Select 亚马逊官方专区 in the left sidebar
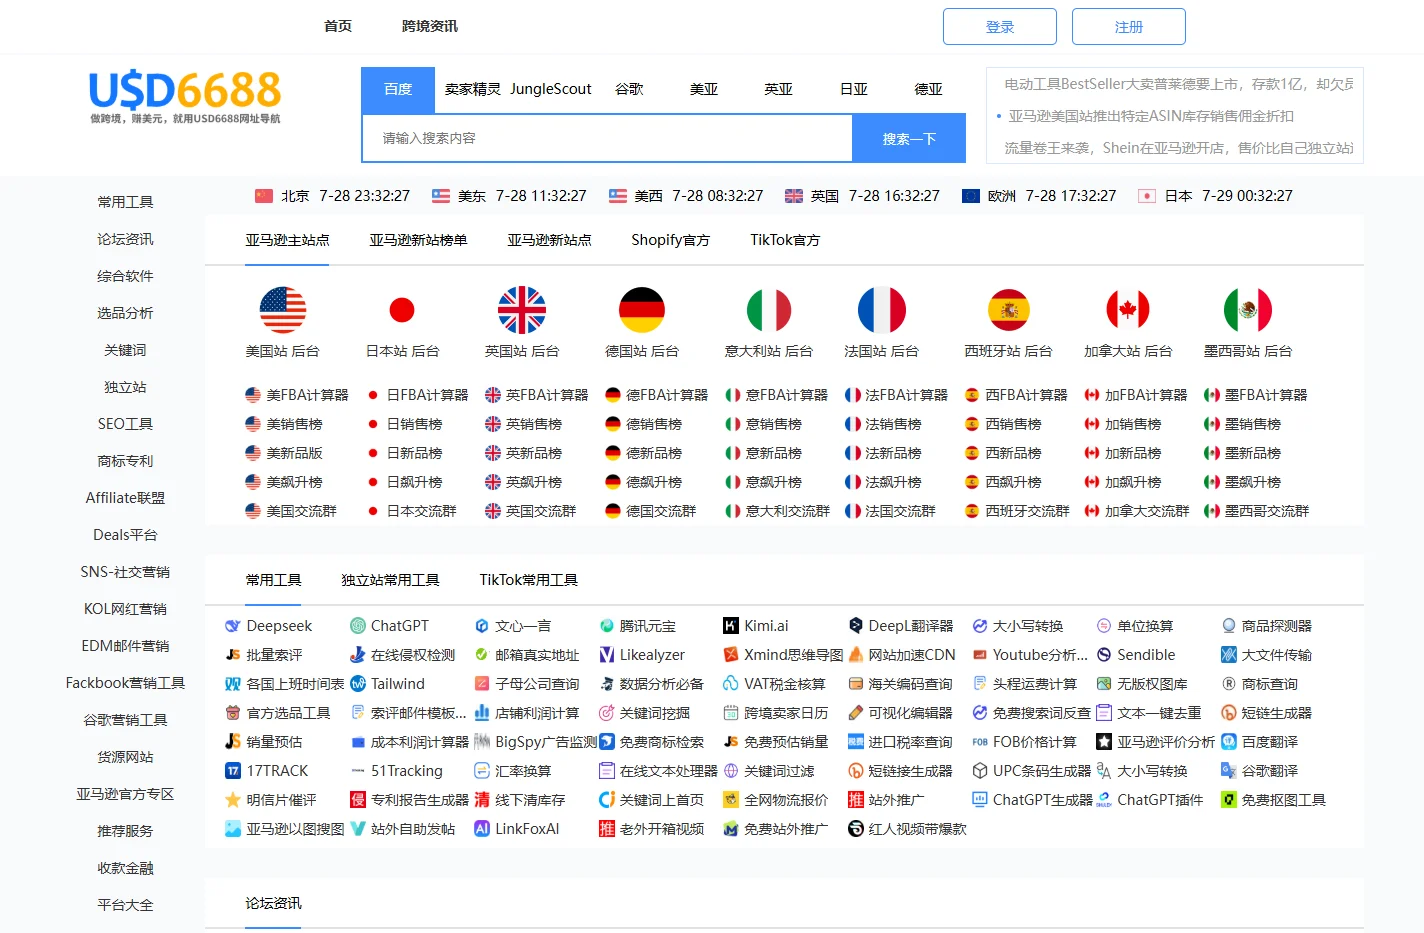 [x=125, y=794]
